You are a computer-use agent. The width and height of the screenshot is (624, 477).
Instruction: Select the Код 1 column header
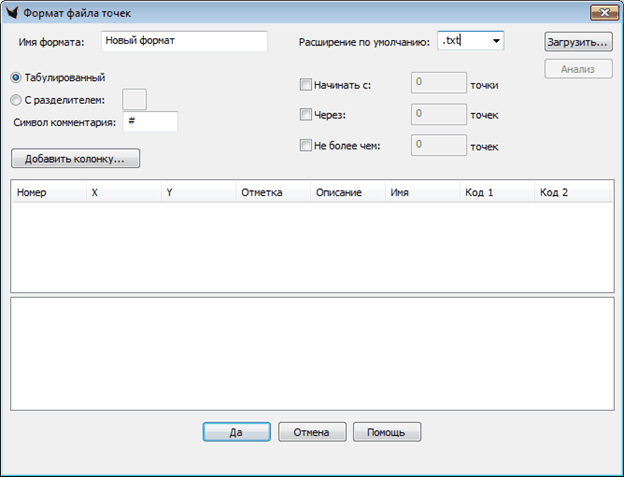coord(496,191)
